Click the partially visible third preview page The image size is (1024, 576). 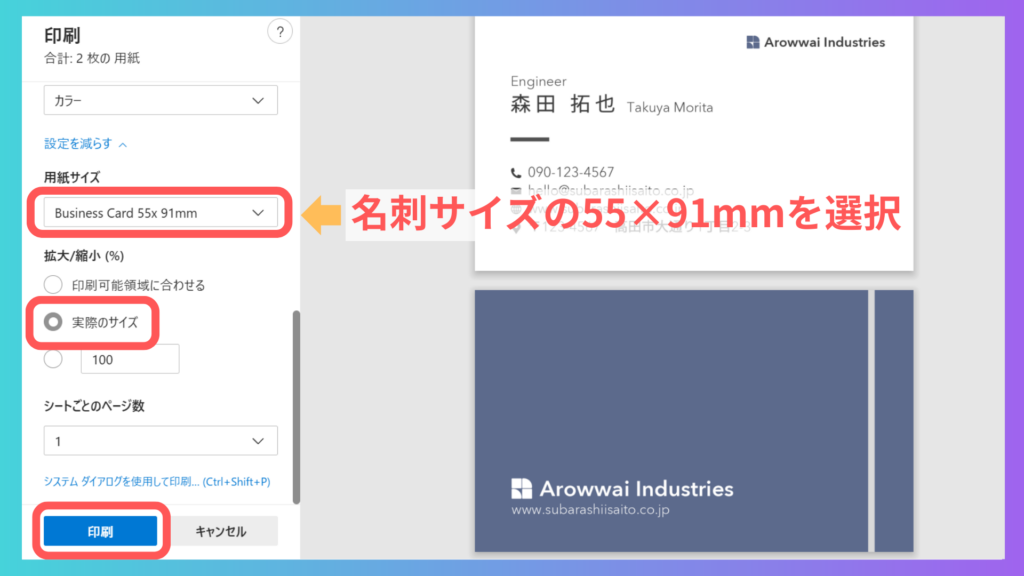(x=894, y=420)
